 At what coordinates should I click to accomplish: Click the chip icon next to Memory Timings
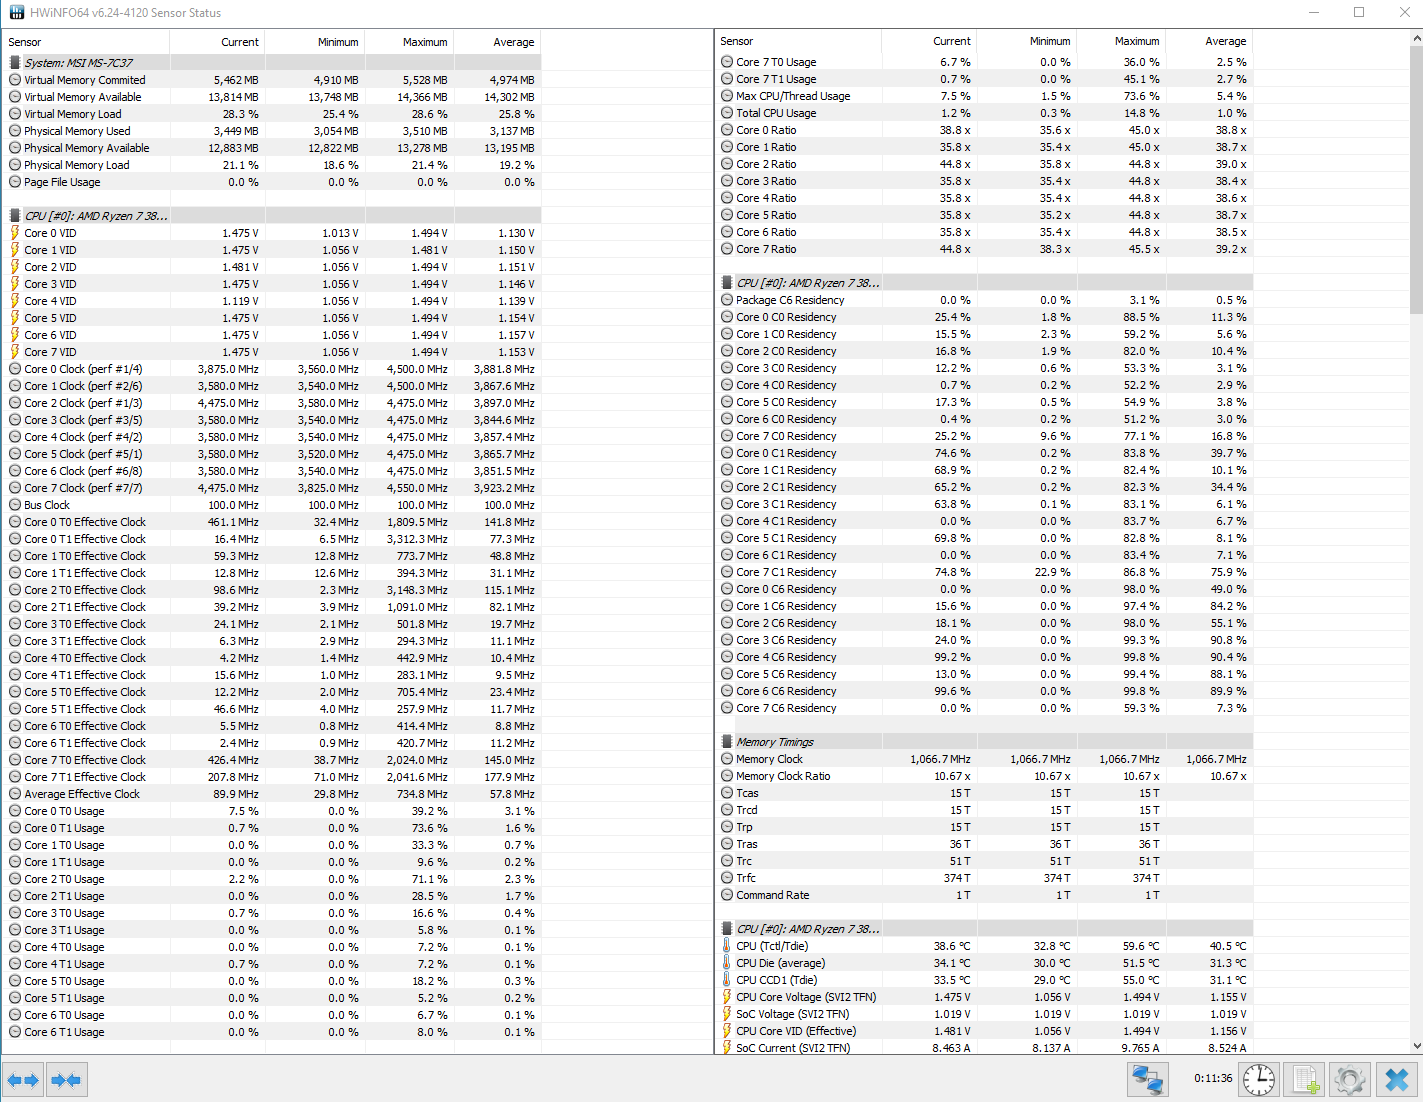[727, 742]
